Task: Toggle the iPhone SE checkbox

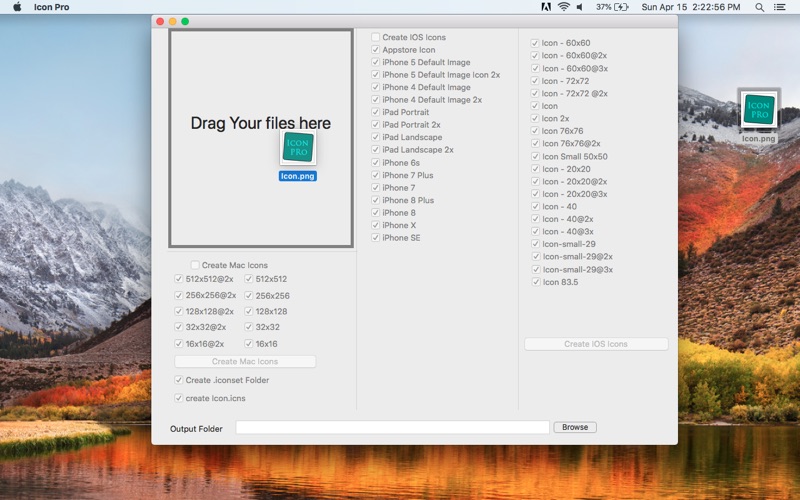Action: tap(376, 237)
